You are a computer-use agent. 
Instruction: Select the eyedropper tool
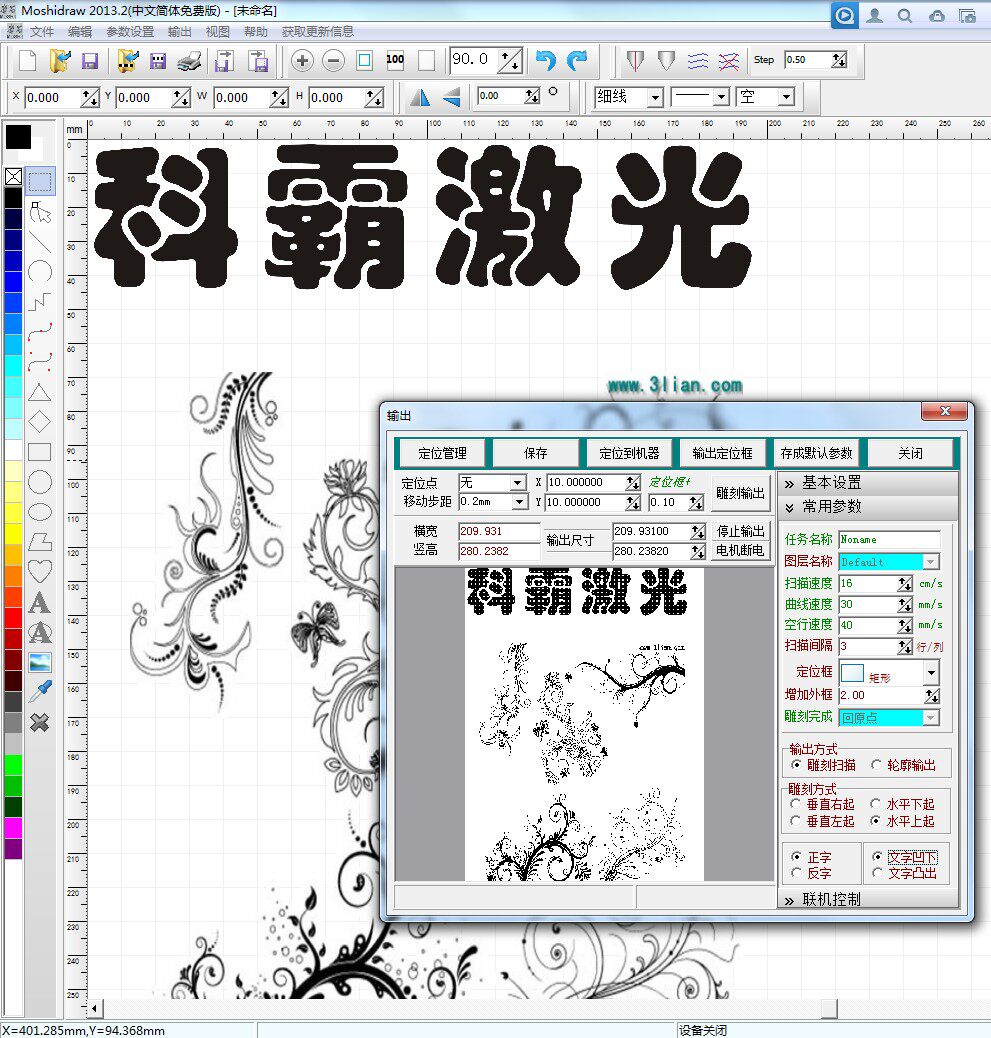40,691
